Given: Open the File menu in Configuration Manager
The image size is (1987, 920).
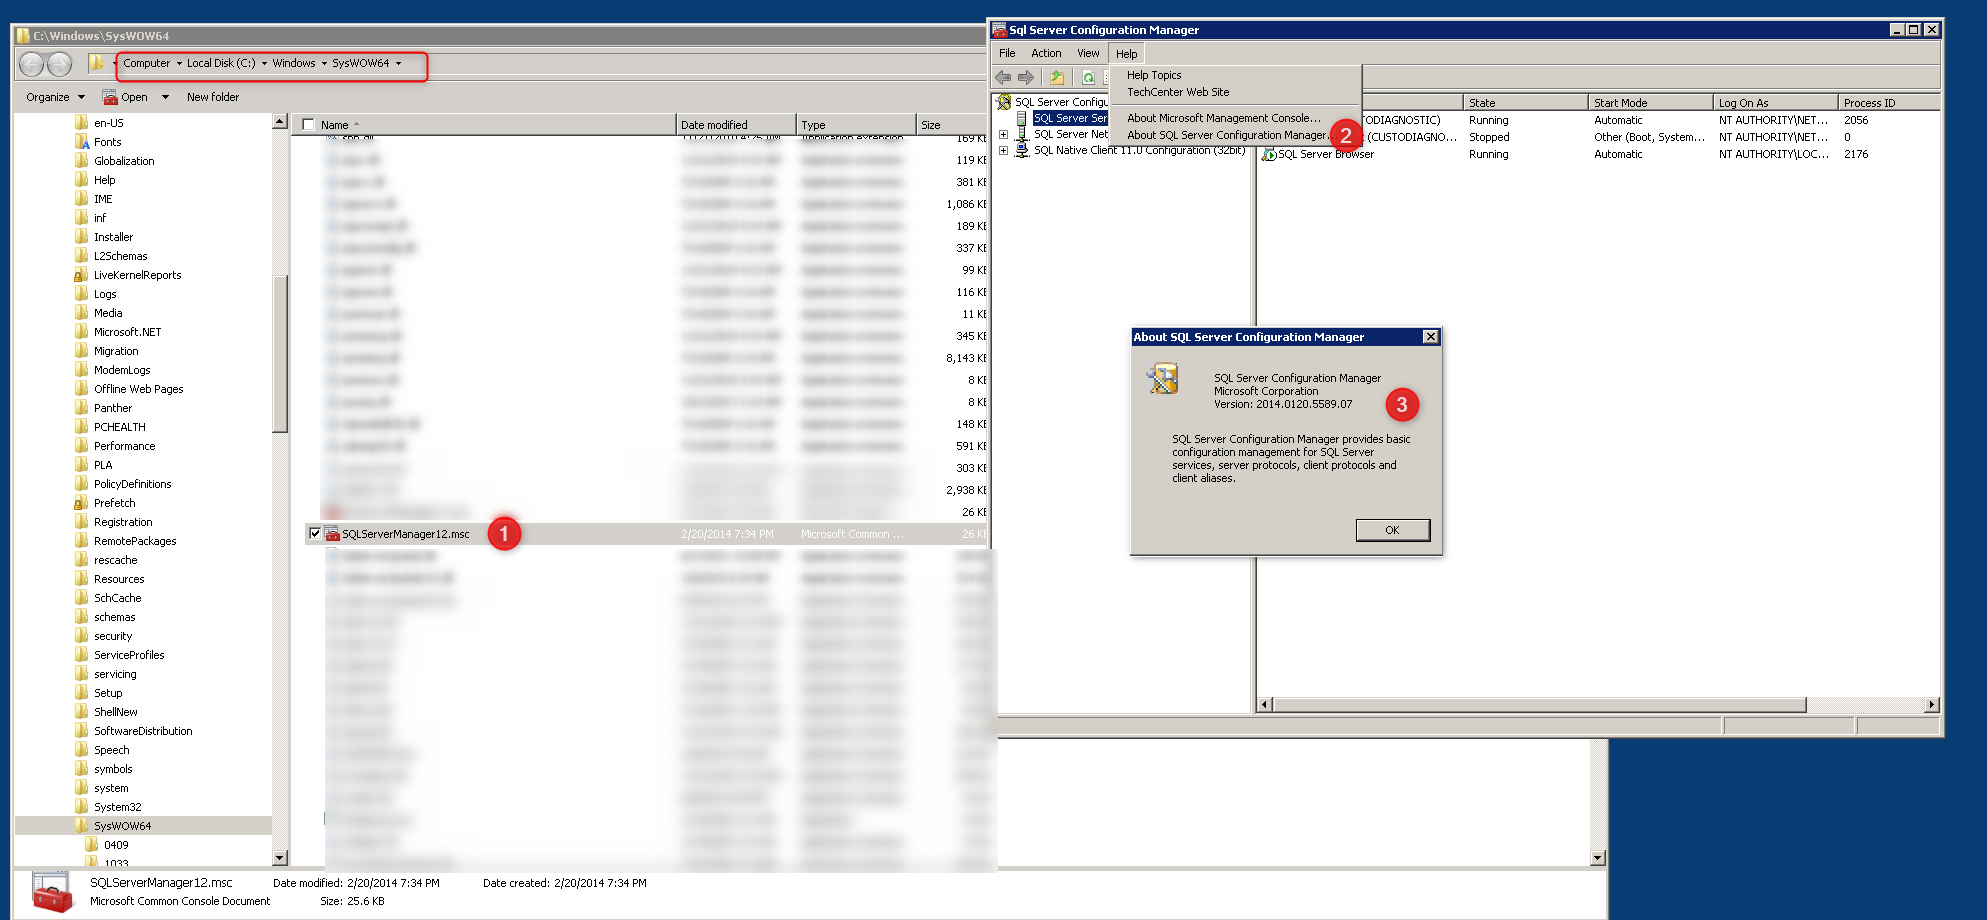Looking at the screenshot, I should pos(1007,53).
